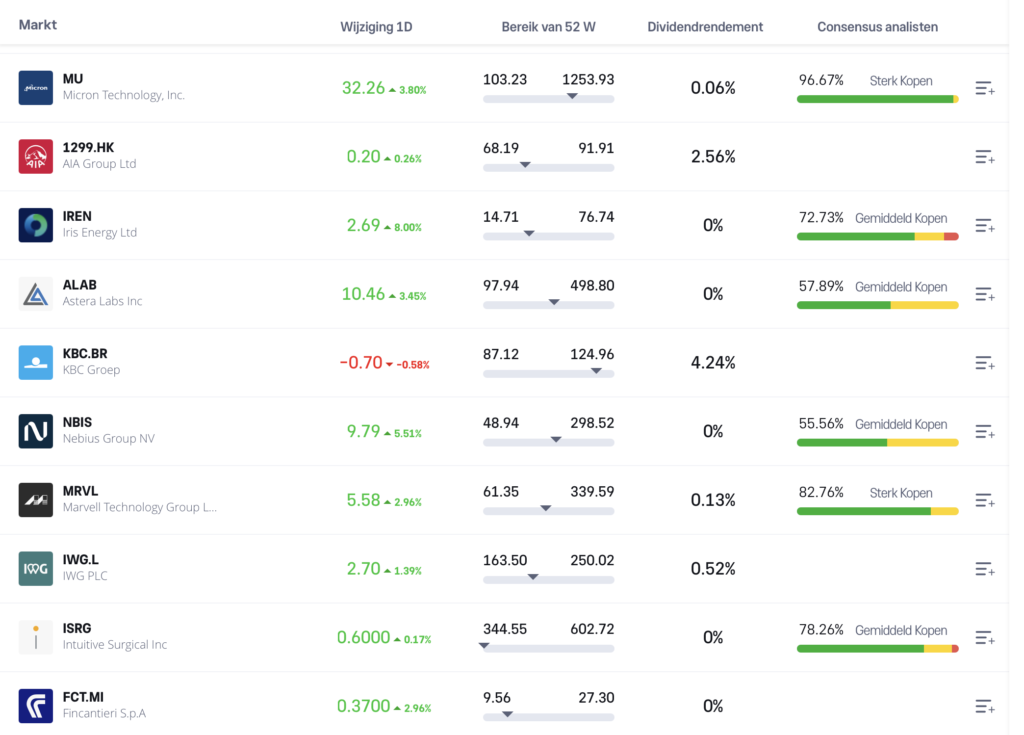Image resolution: width=1024 pixels, height=735 pixels.
Task: Open the ISRG ticker link
Action: [x=77, y=628]
